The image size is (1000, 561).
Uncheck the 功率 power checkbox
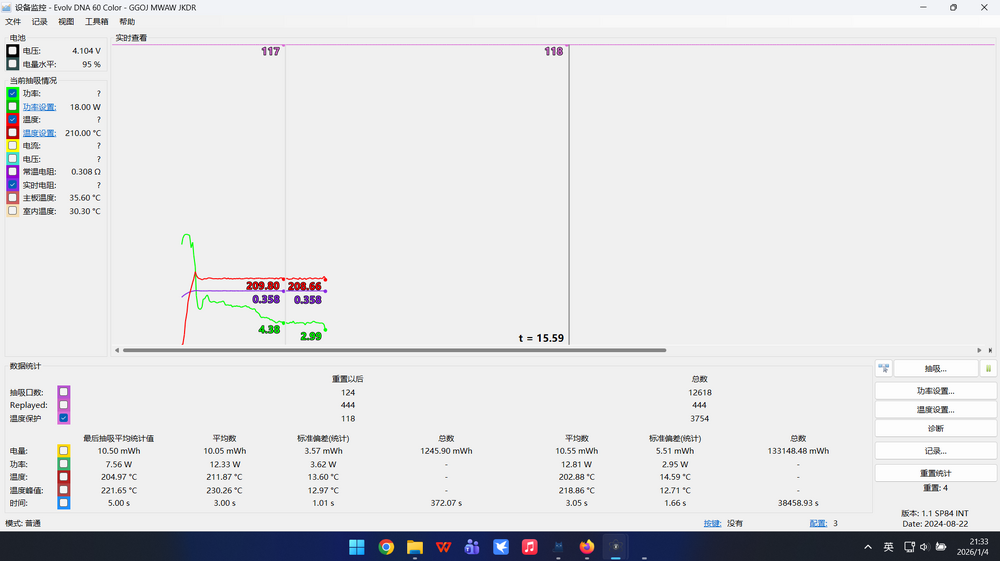[13, 94]
